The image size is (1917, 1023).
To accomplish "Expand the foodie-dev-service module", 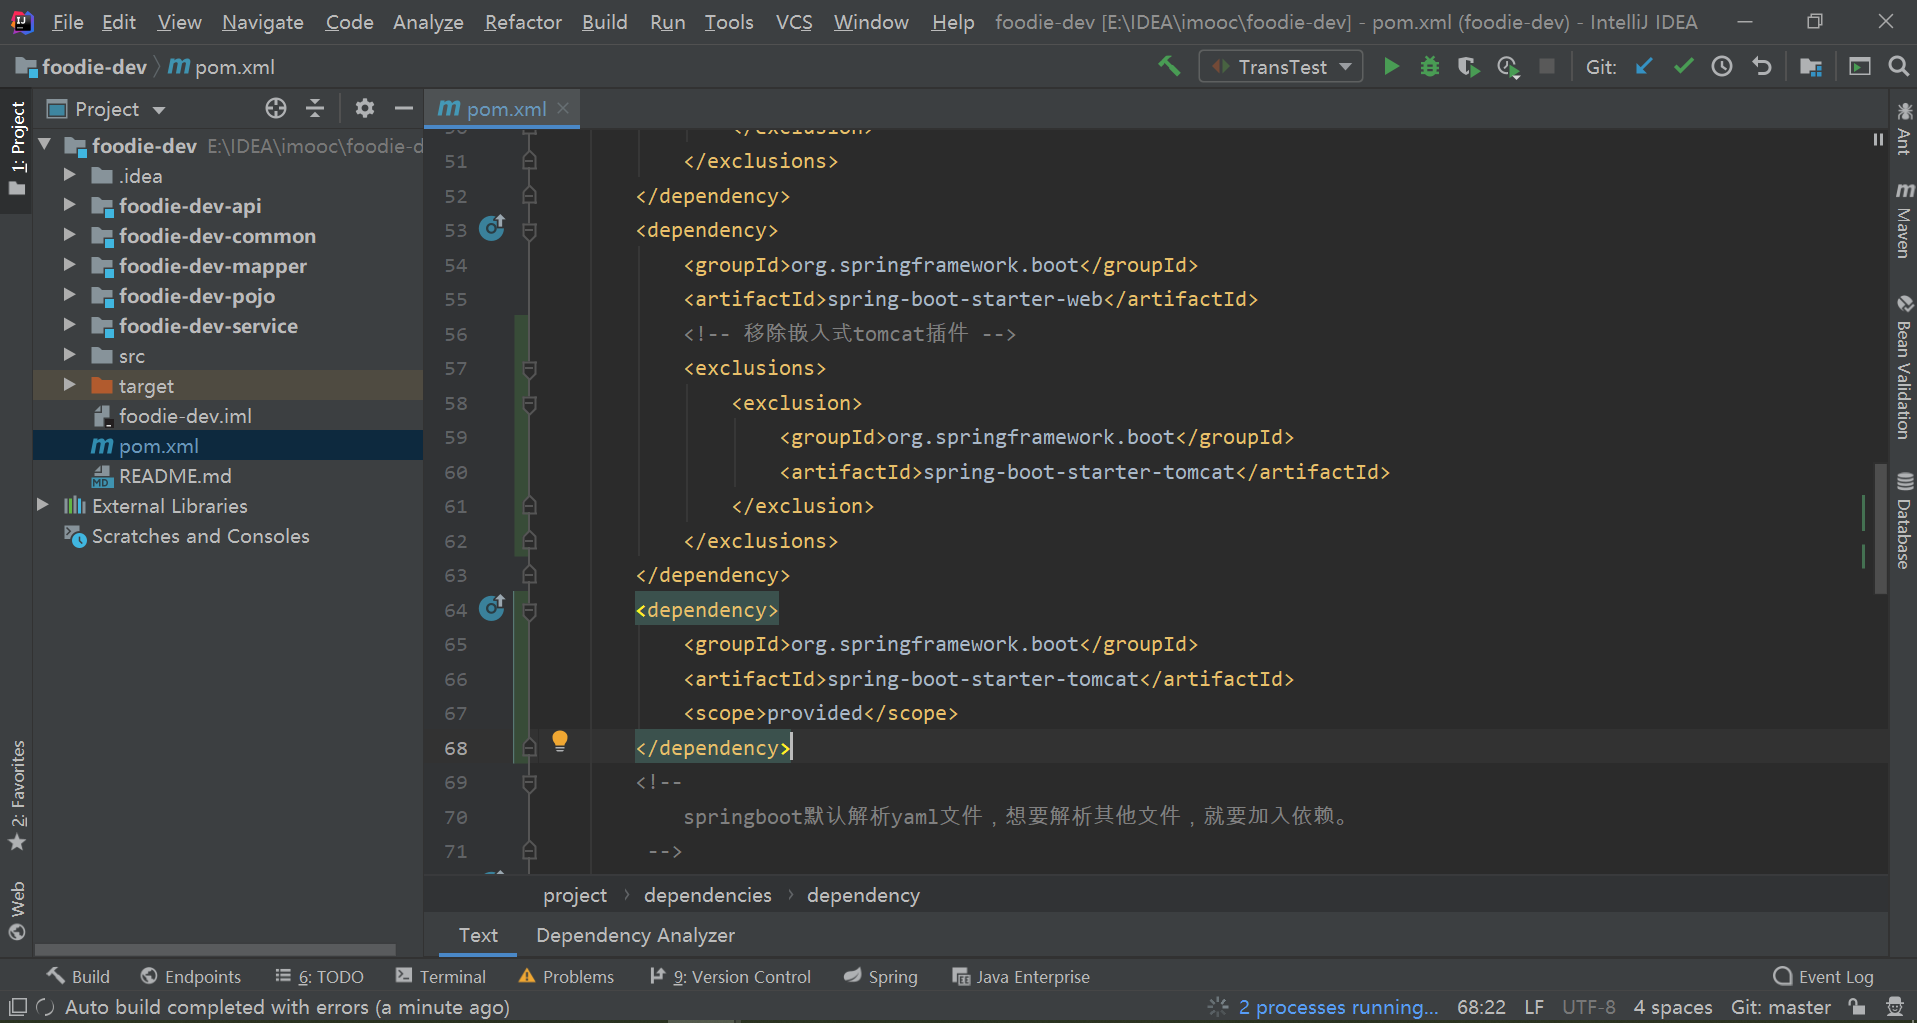I will click(x=69, y=325).
